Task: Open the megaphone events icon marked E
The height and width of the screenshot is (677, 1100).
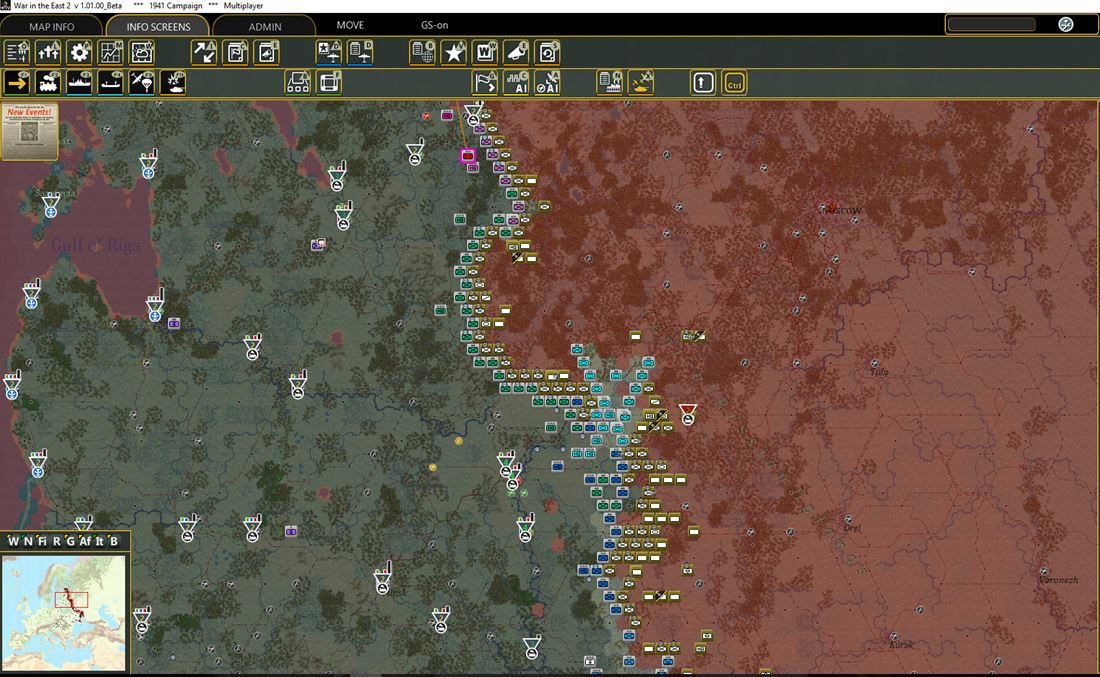Action: (x=516, y=53)
